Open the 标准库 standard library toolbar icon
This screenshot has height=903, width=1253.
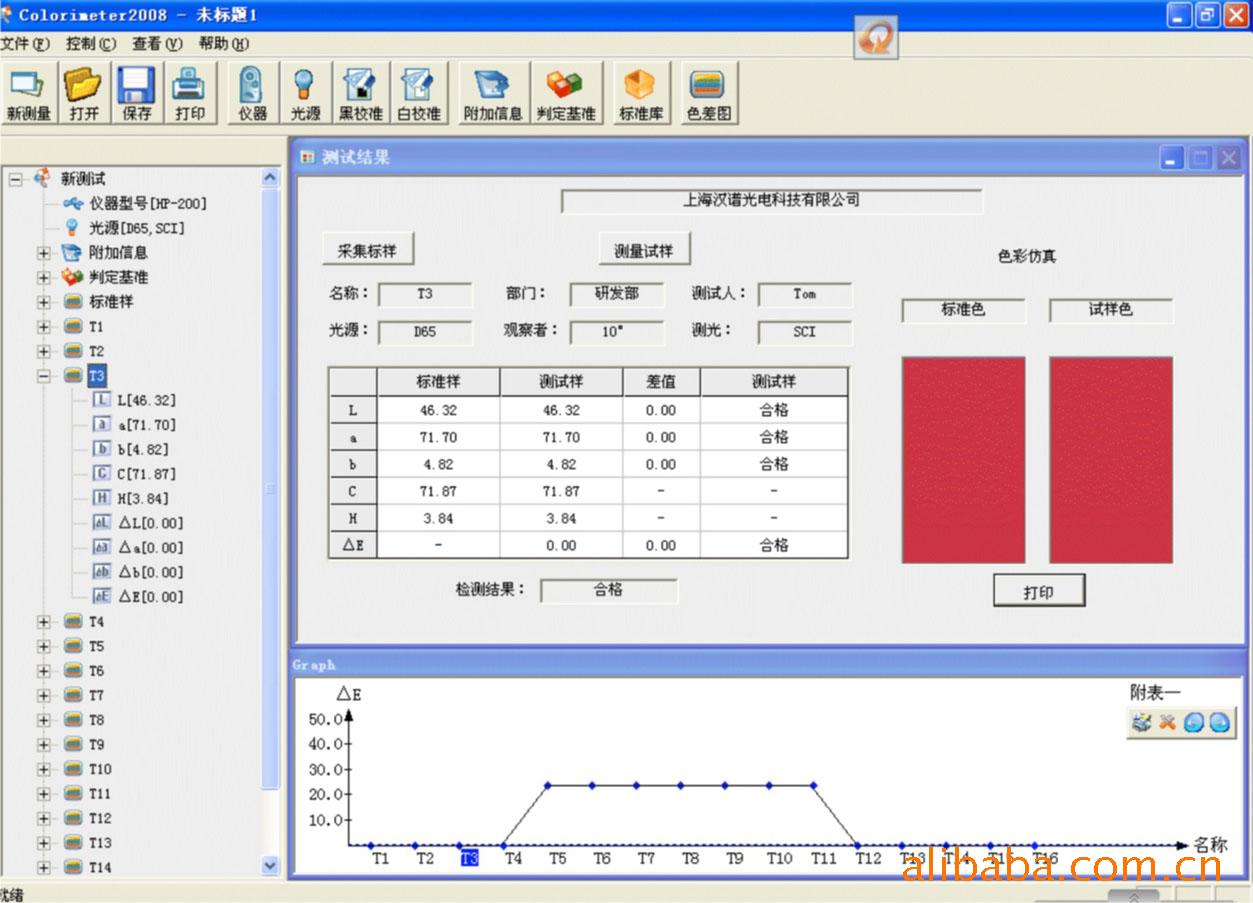641,94
